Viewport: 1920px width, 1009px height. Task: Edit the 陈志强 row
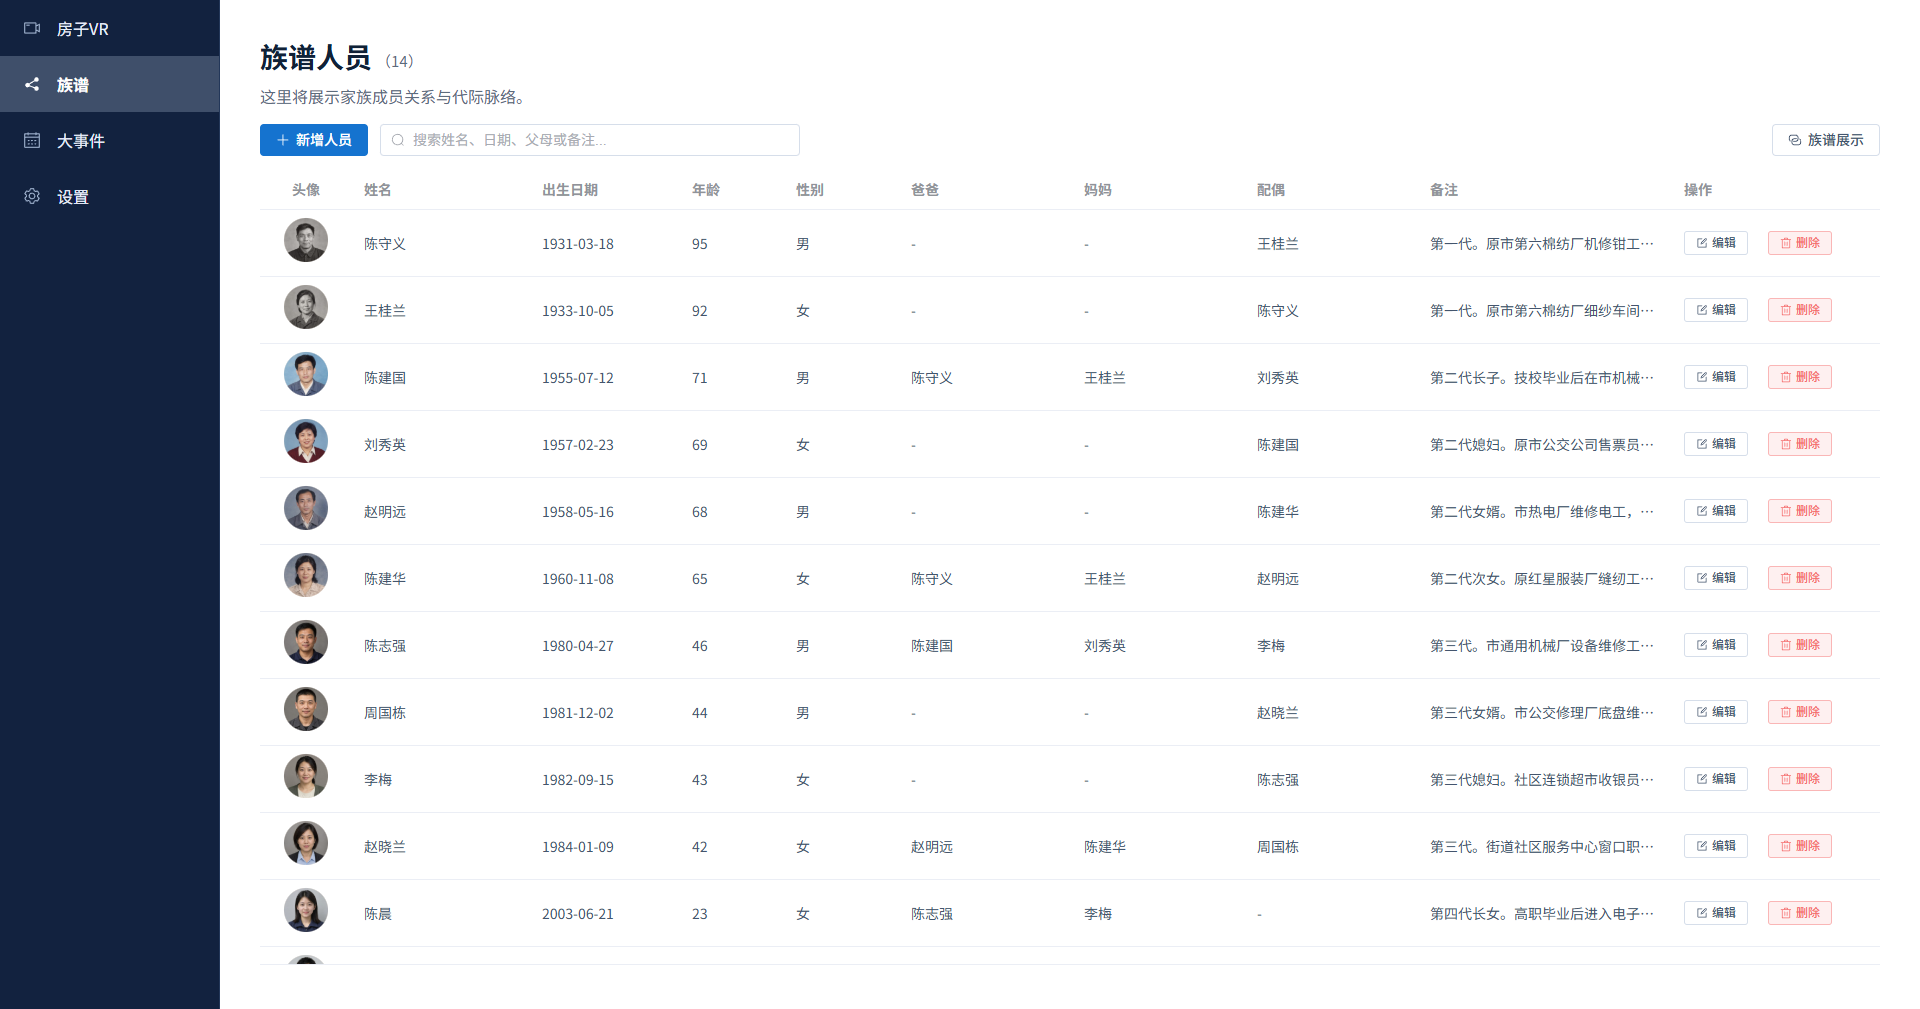click(x=1716, y=645)
